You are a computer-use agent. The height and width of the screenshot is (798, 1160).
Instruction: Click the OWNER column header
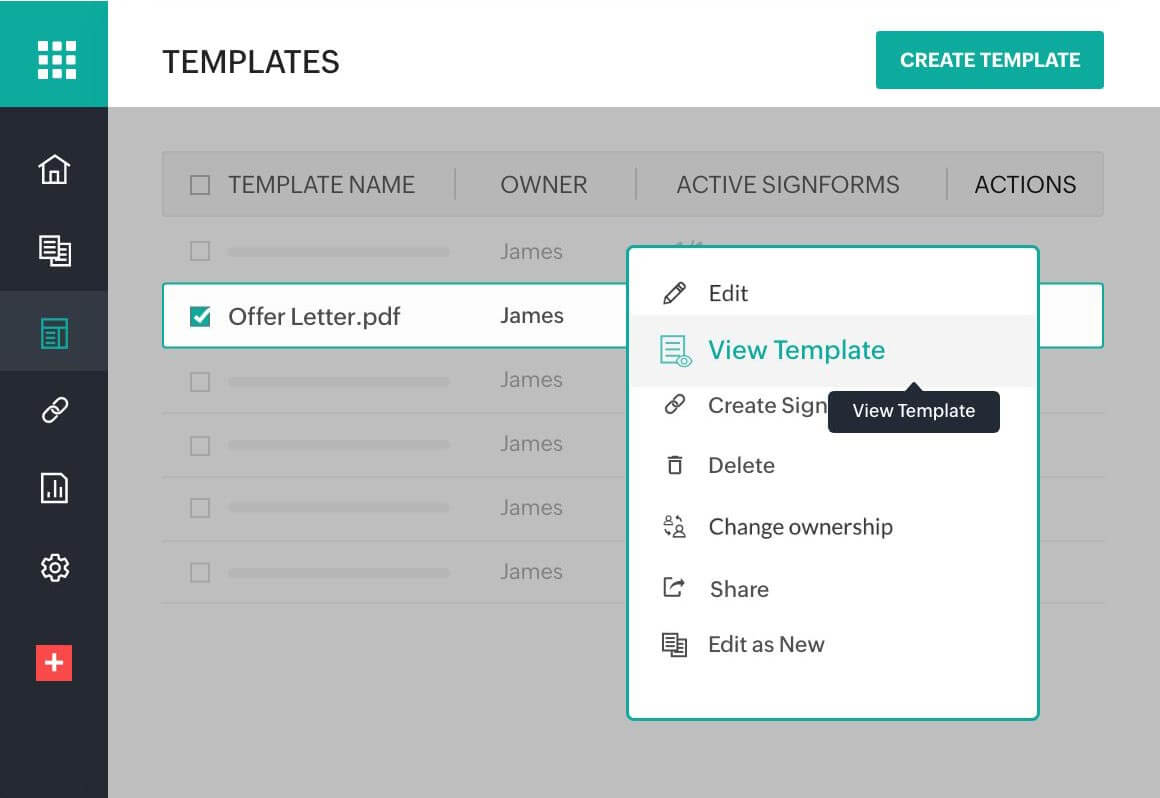543,184
